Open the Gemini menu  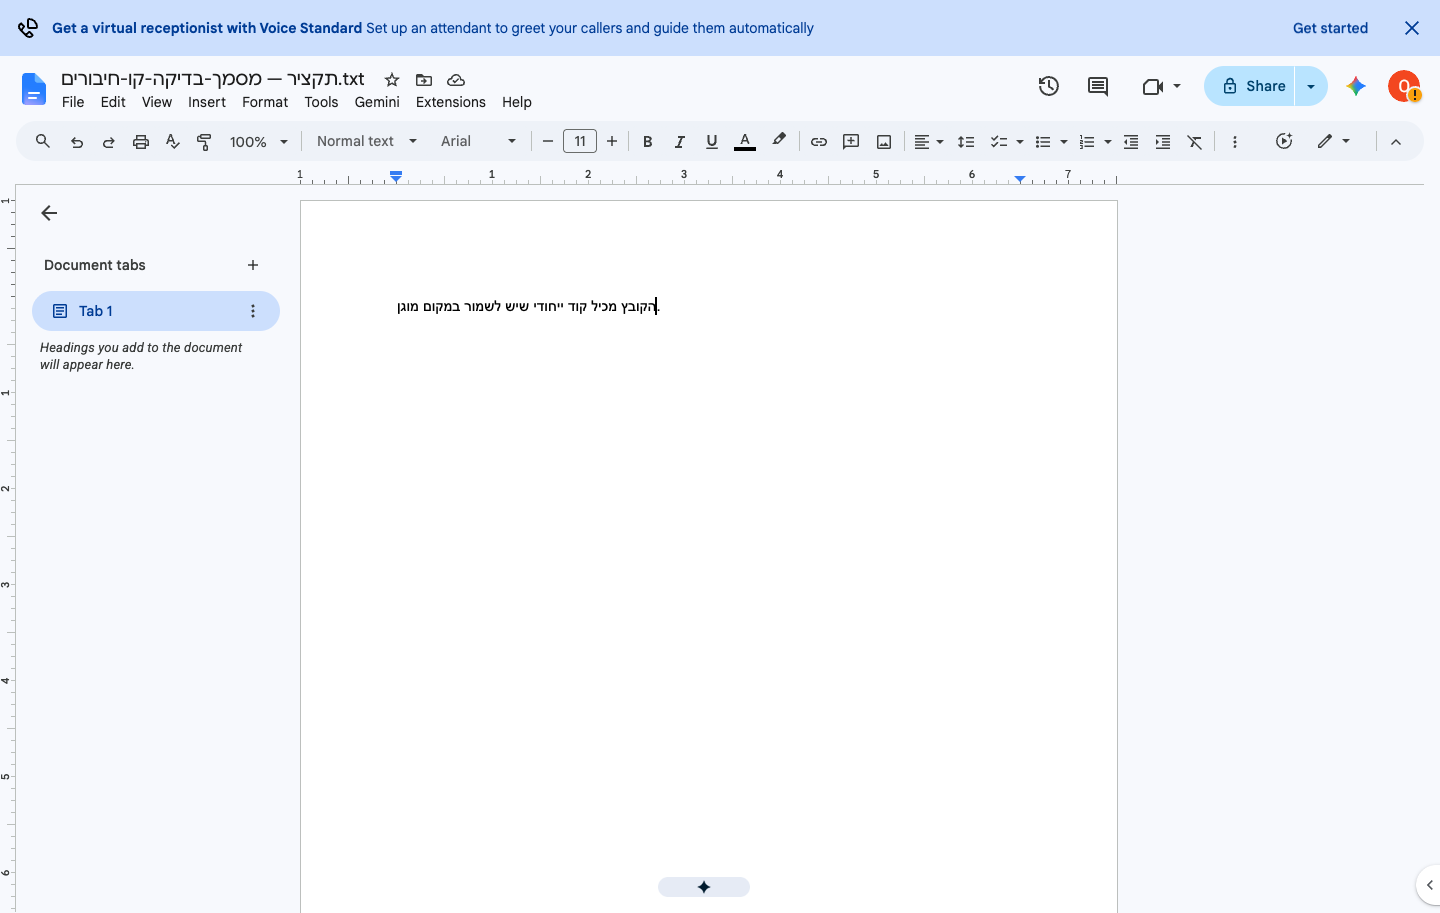(x=377, y=102)
